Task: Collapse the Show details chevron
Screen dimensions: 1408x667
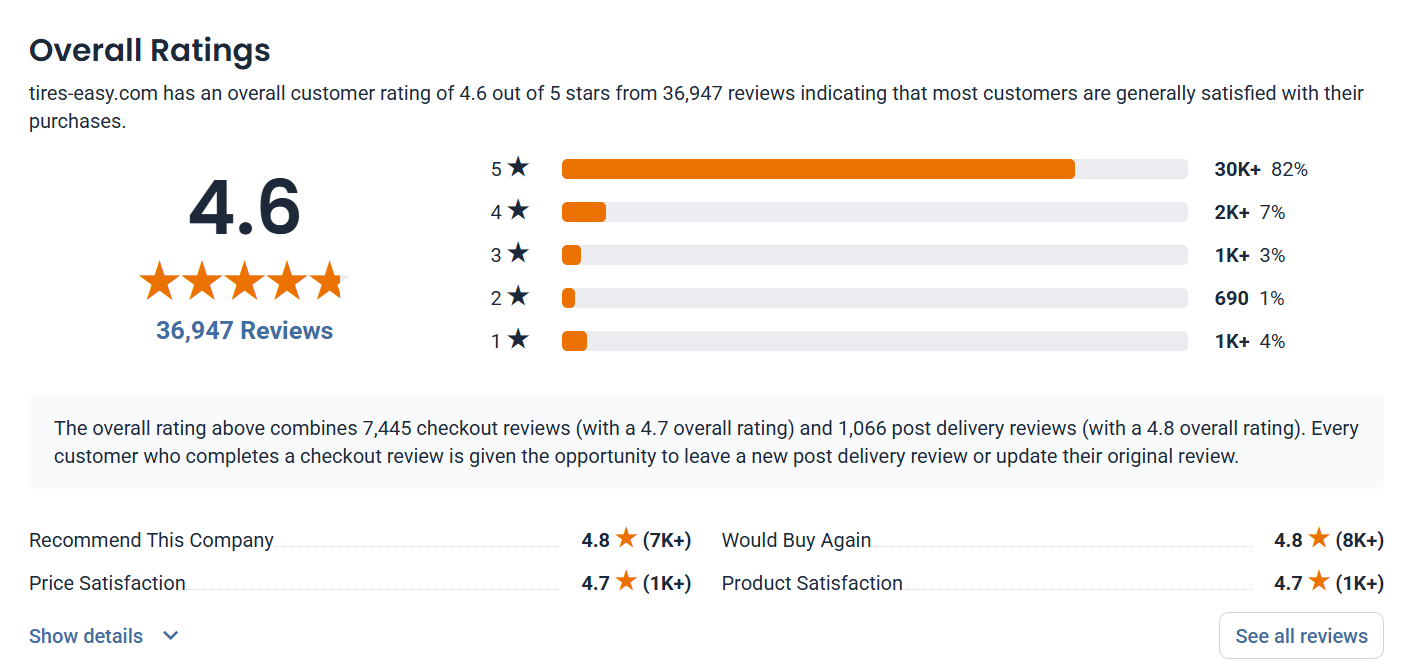Action: pos(169,636)
